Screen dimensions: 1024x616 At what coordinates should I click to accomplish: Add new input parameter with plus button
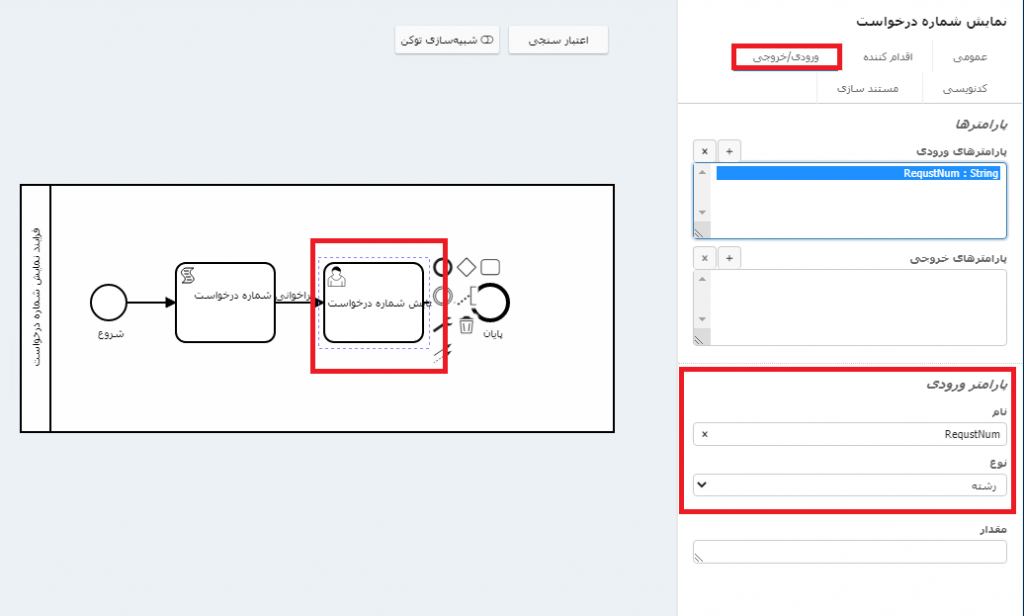pyautogui.click(x=729, y=151)
